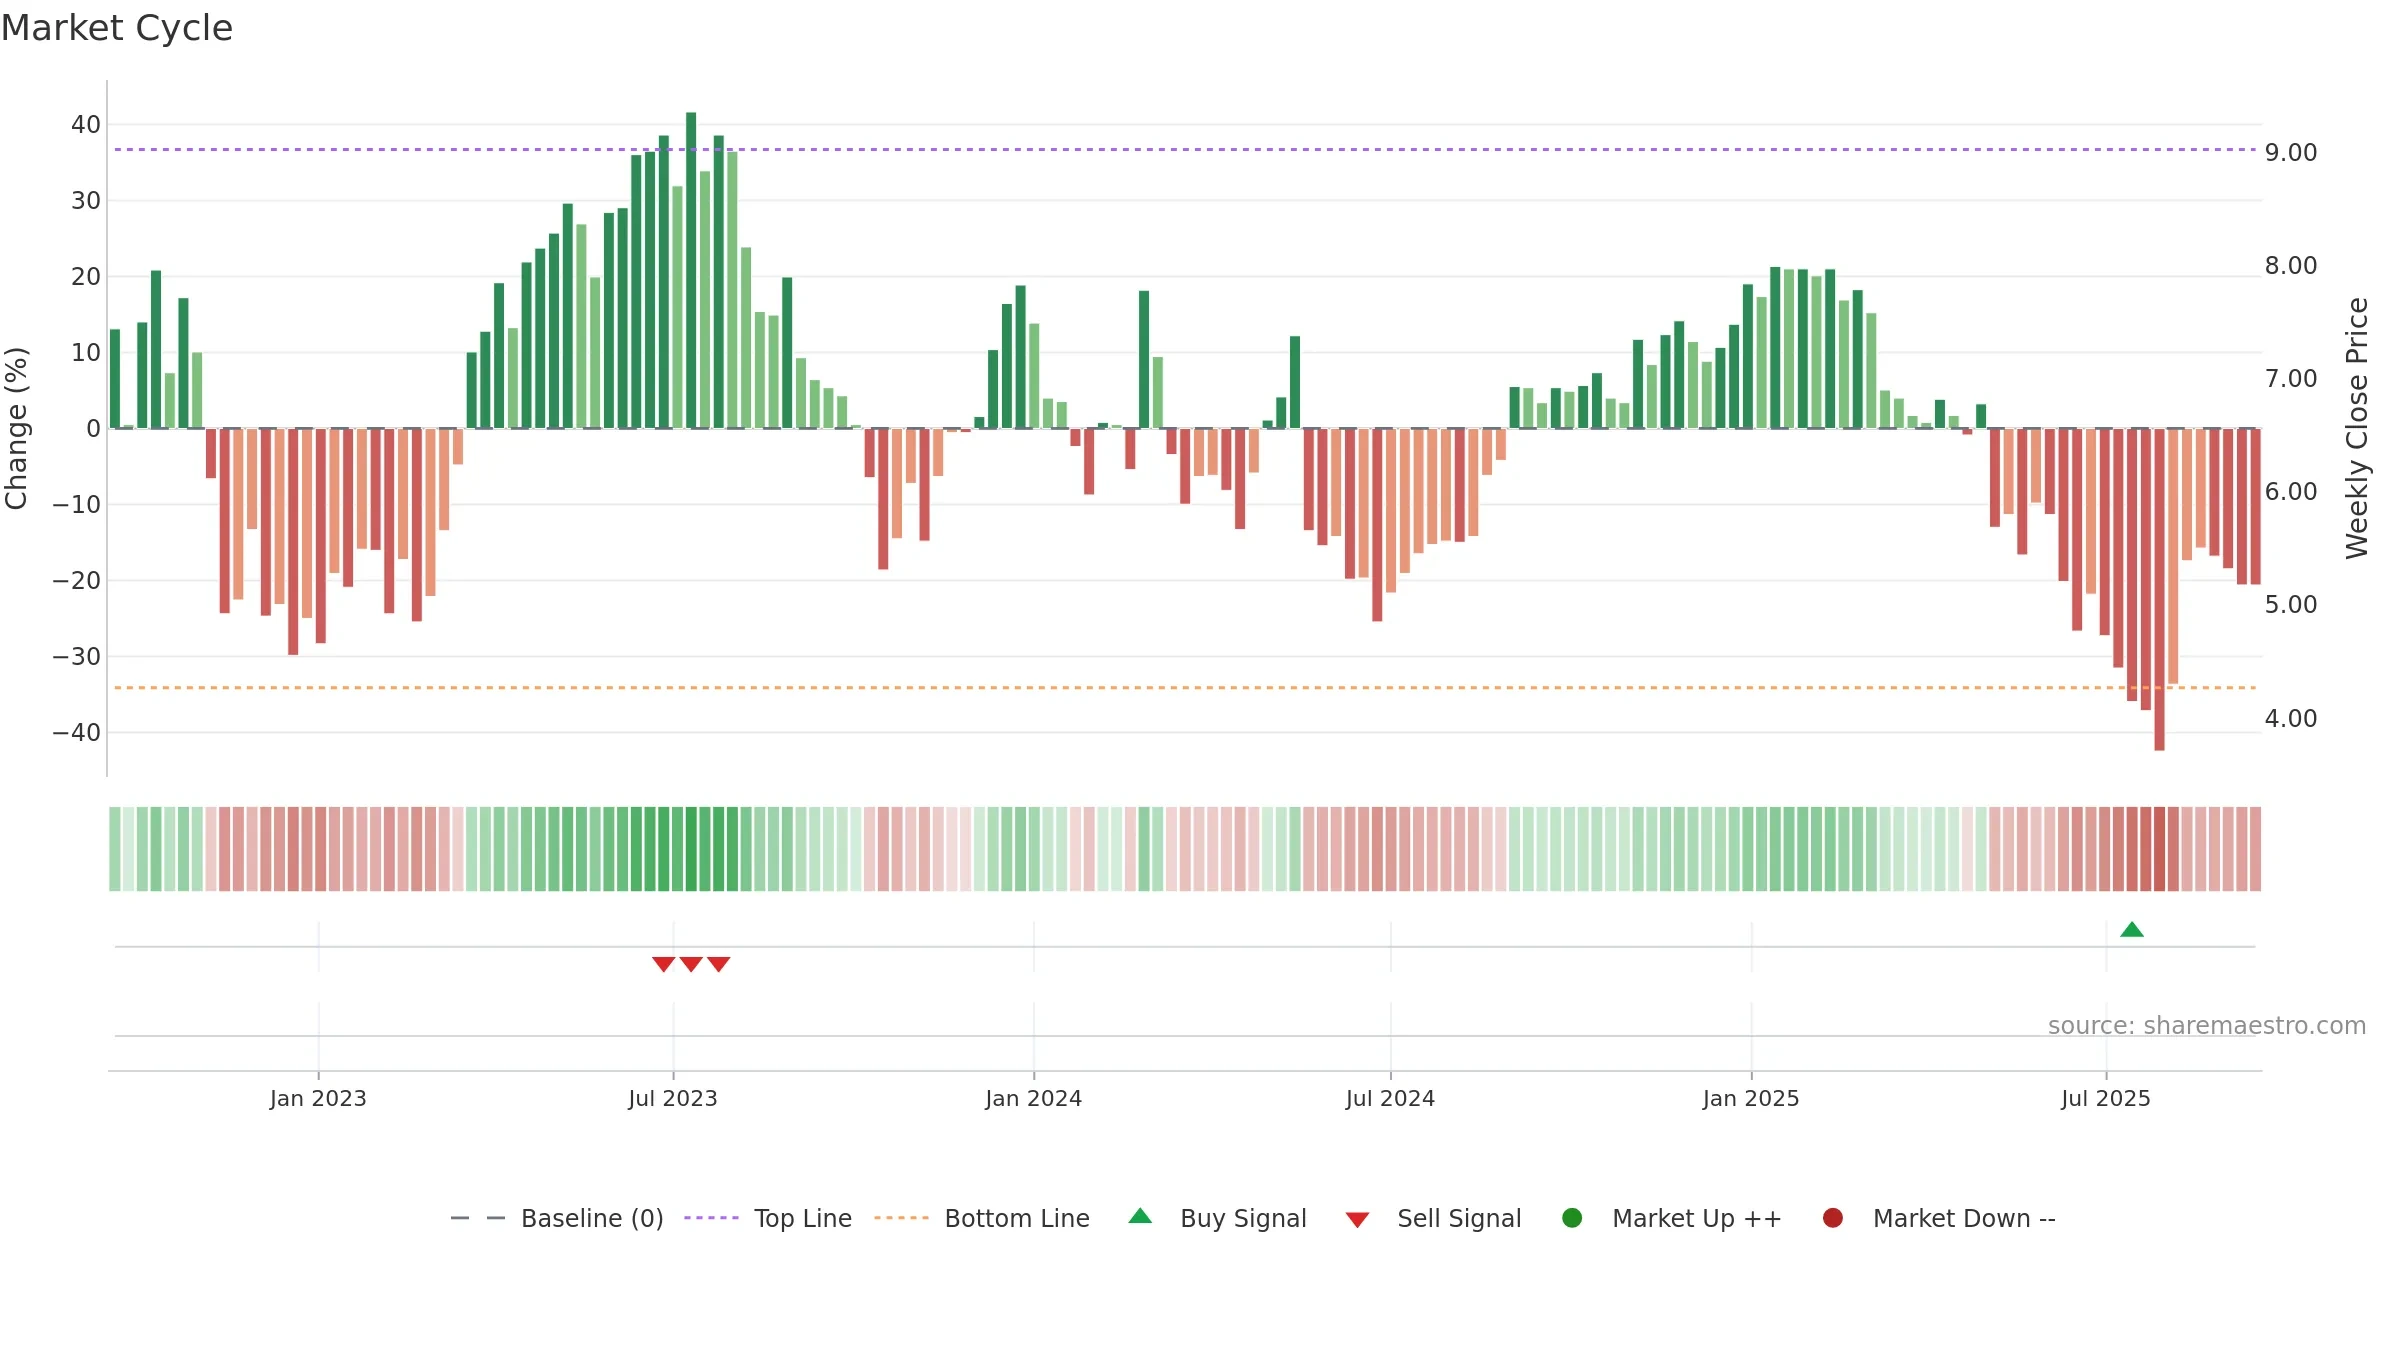Click the −40 change tick label
Image resolution: width=2400 pixels, height=1350 pixels.
[77, 733]
